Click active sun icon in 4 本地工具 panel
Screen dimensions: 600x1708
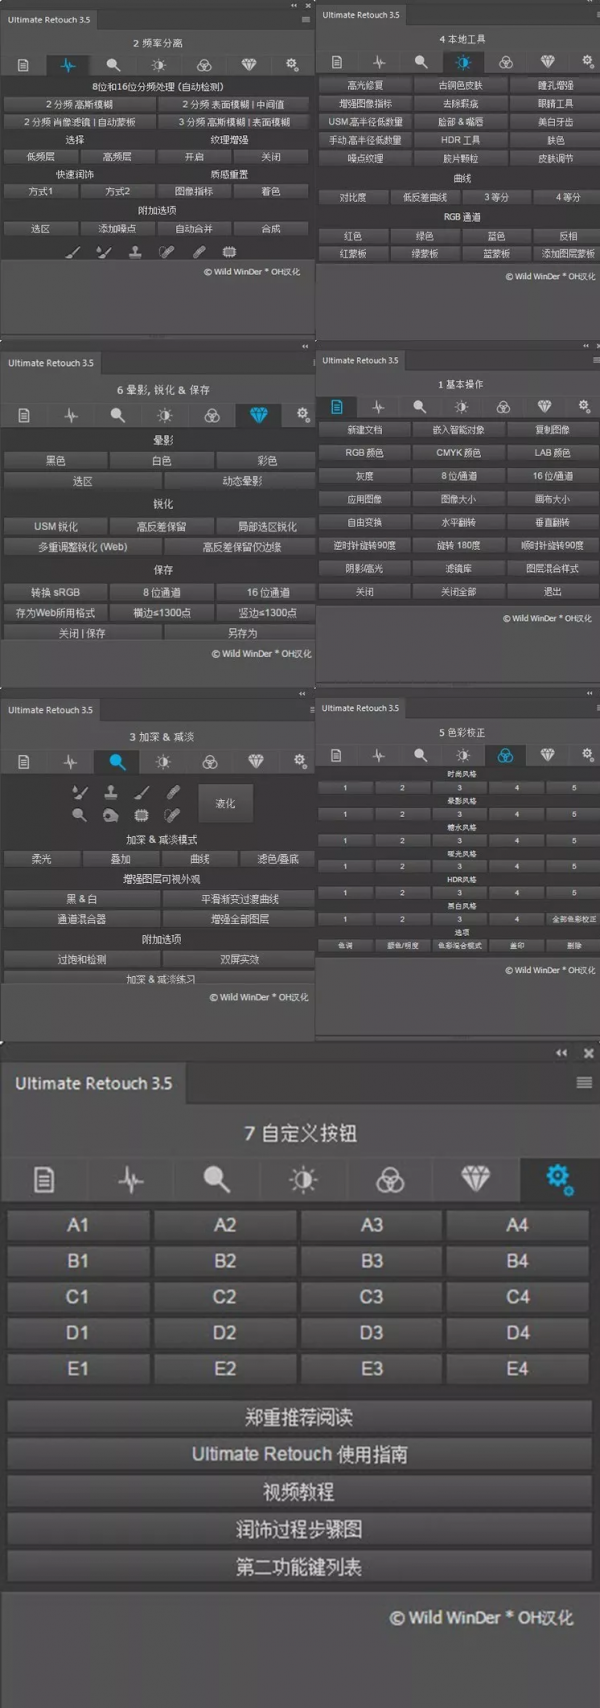tap(463, 62)
